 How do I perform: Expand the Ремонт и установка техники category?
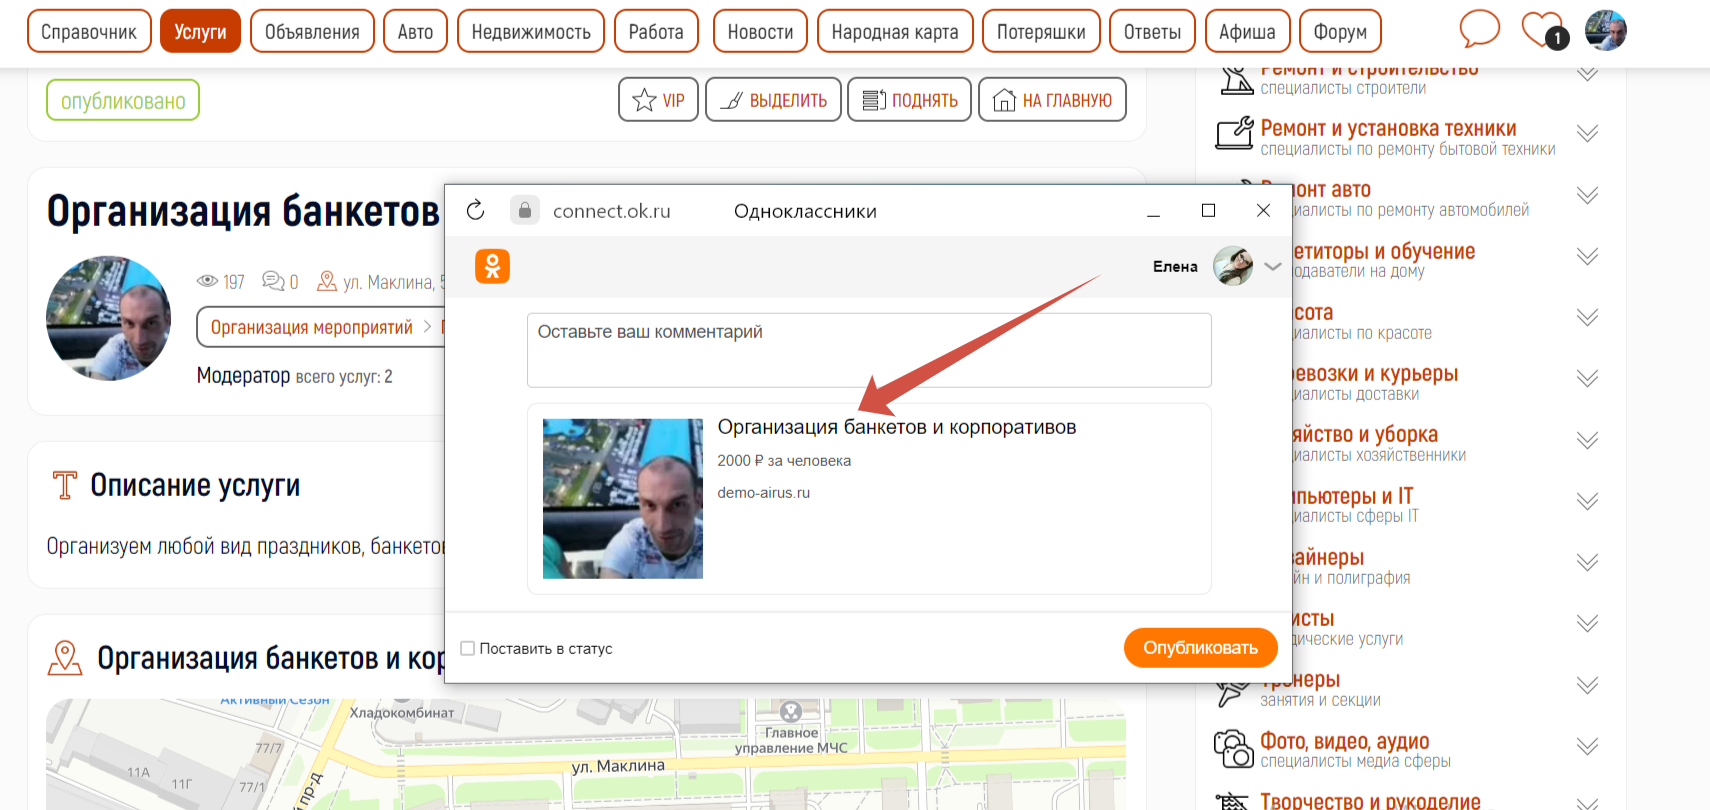[x=1587, y=133]
